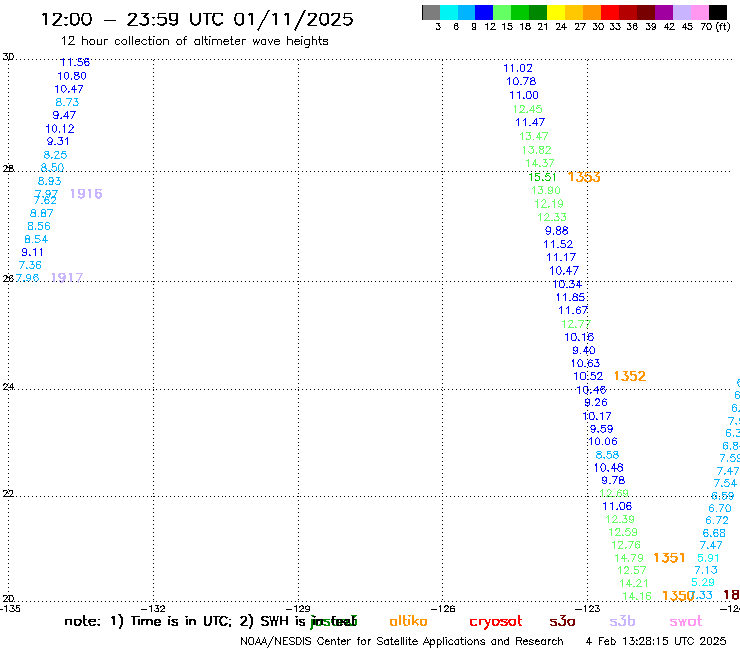This screenshot has width=740, height=650.
Task: Click the wave height value 5.91
Action: pos(709,558)
